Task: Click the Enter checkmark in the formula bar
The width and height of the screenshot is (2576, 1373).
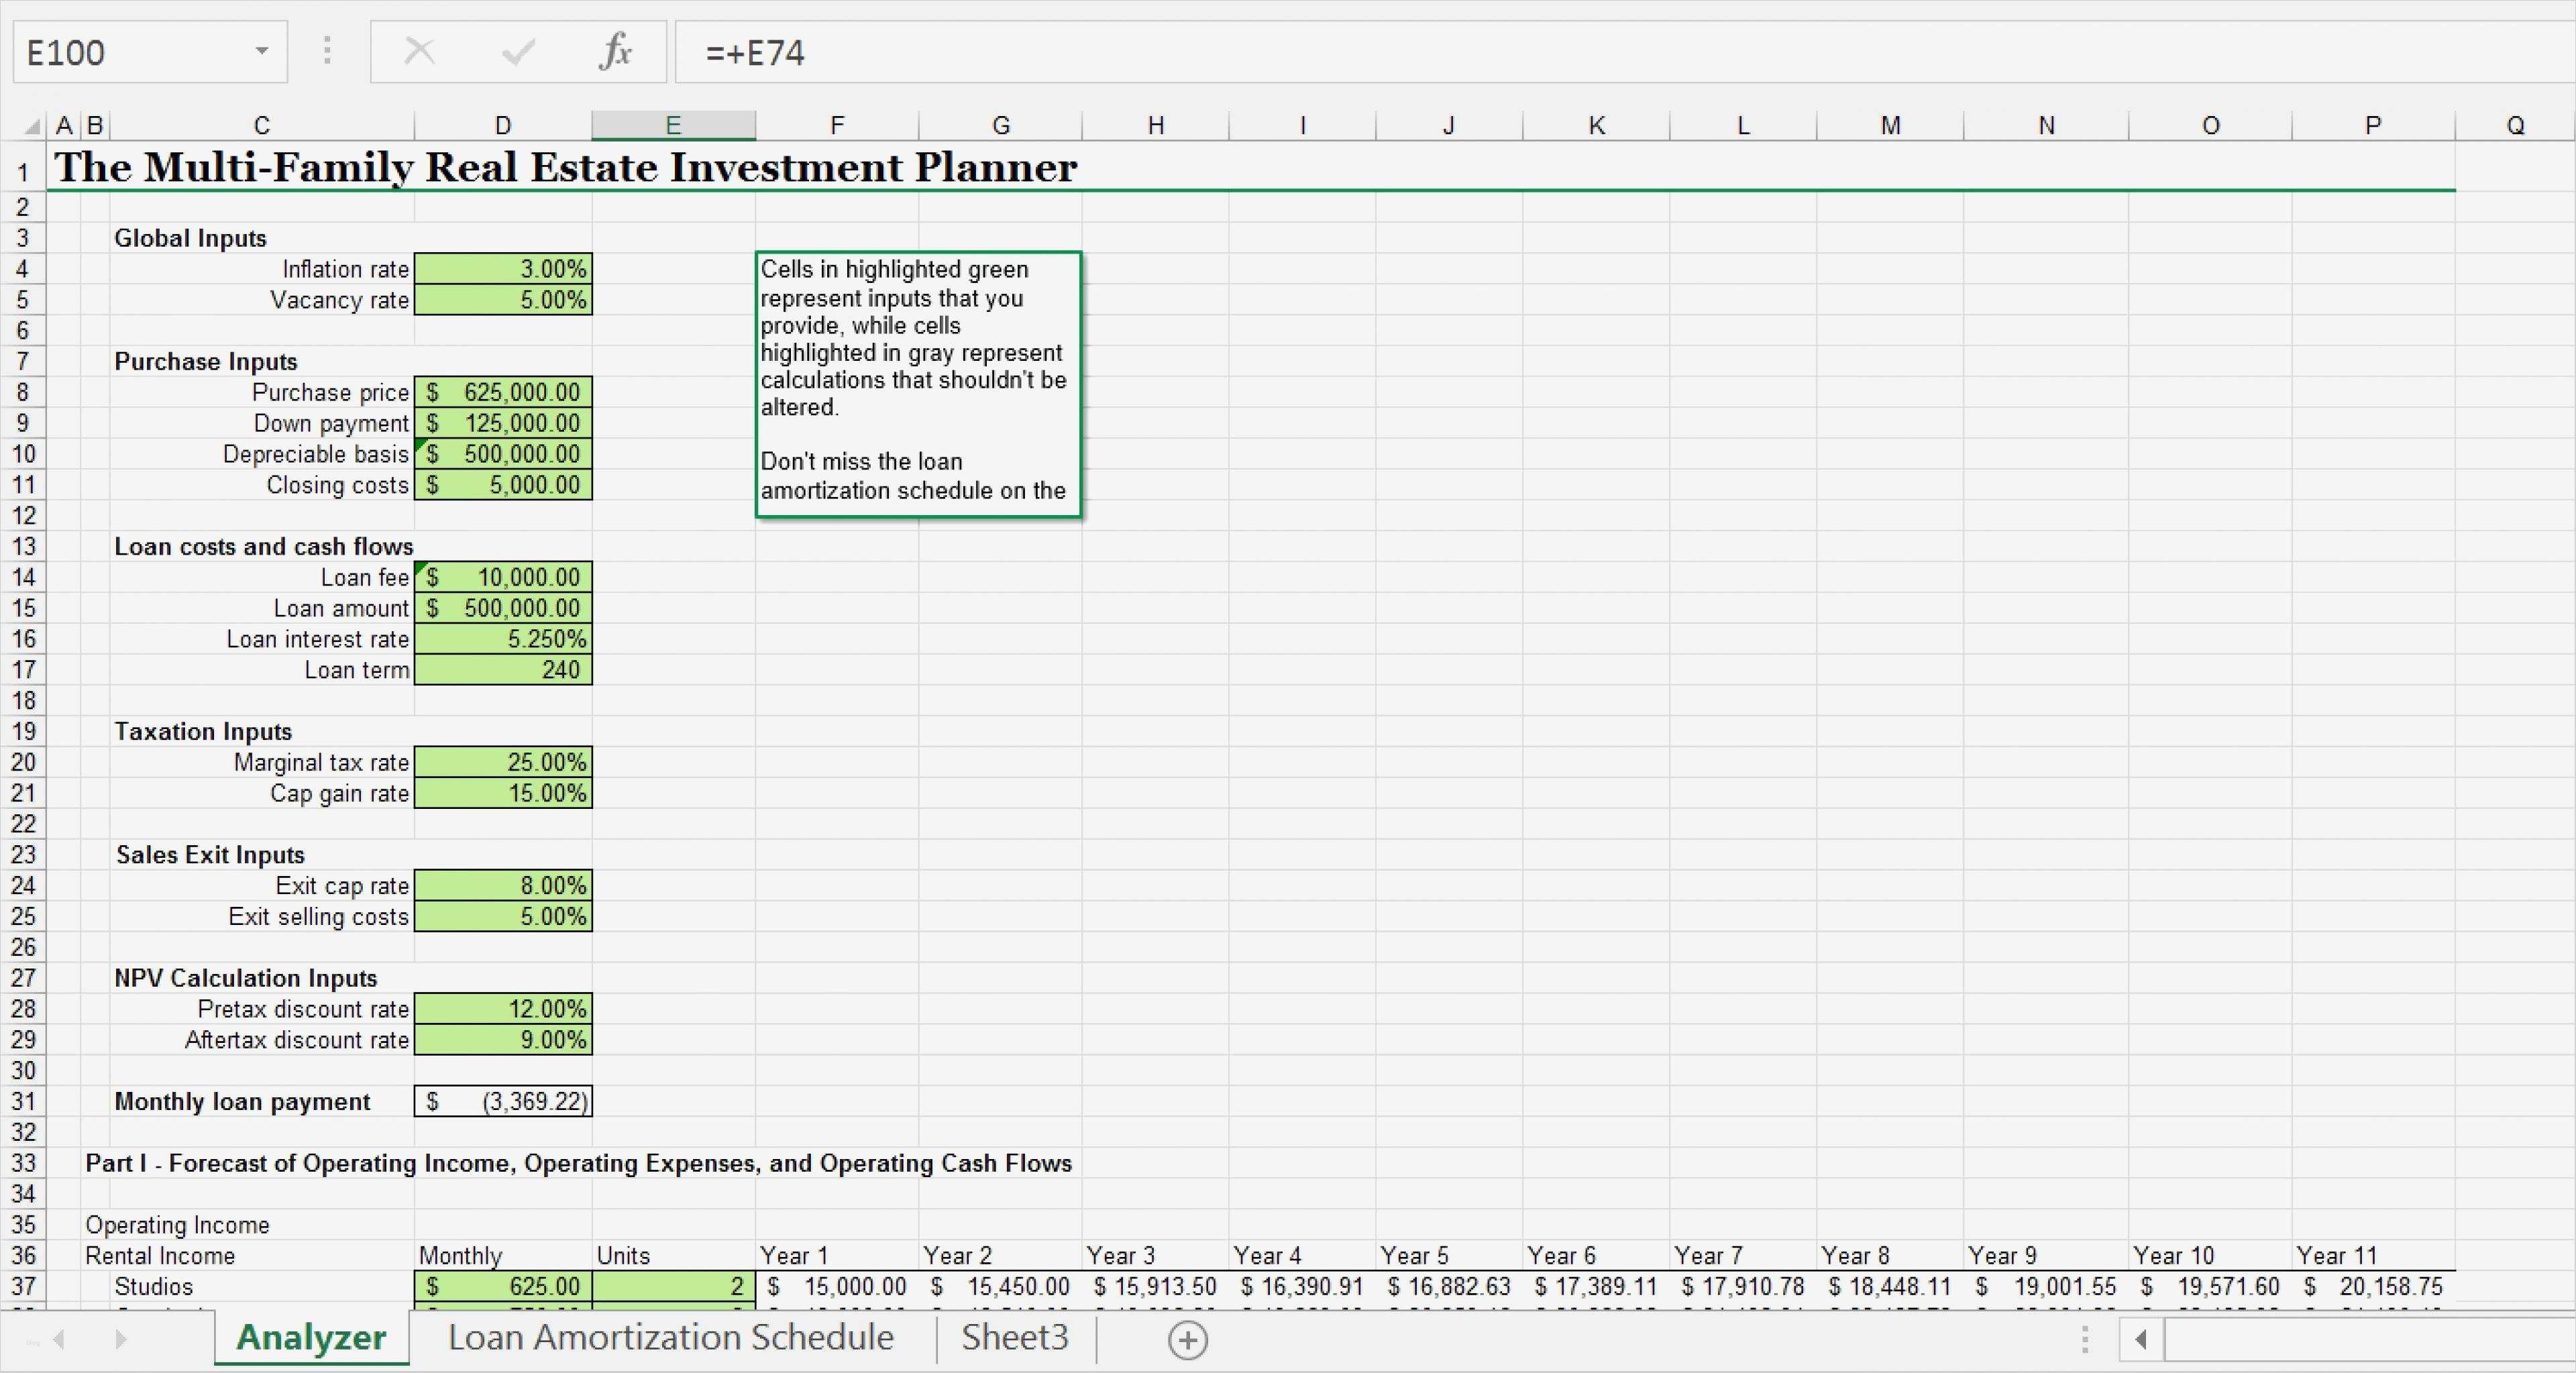Action: [518, 52]
